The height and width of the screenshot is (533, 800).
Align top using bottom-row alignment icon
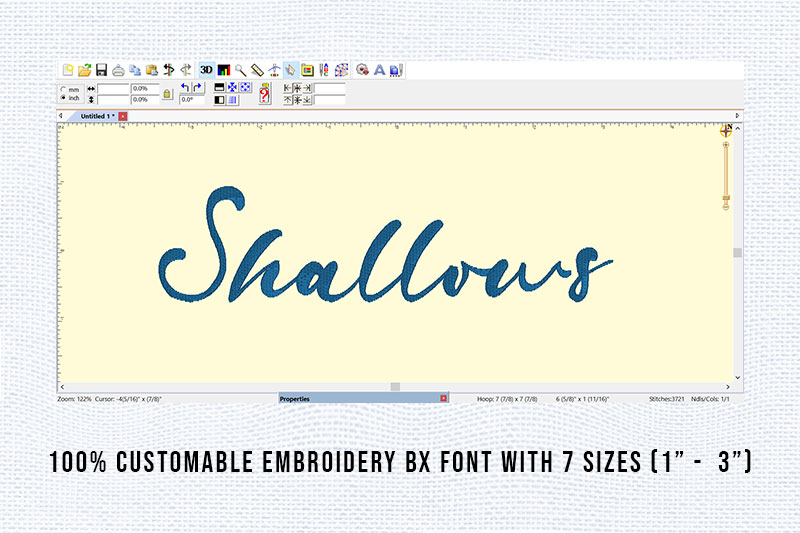pos(288,100)
